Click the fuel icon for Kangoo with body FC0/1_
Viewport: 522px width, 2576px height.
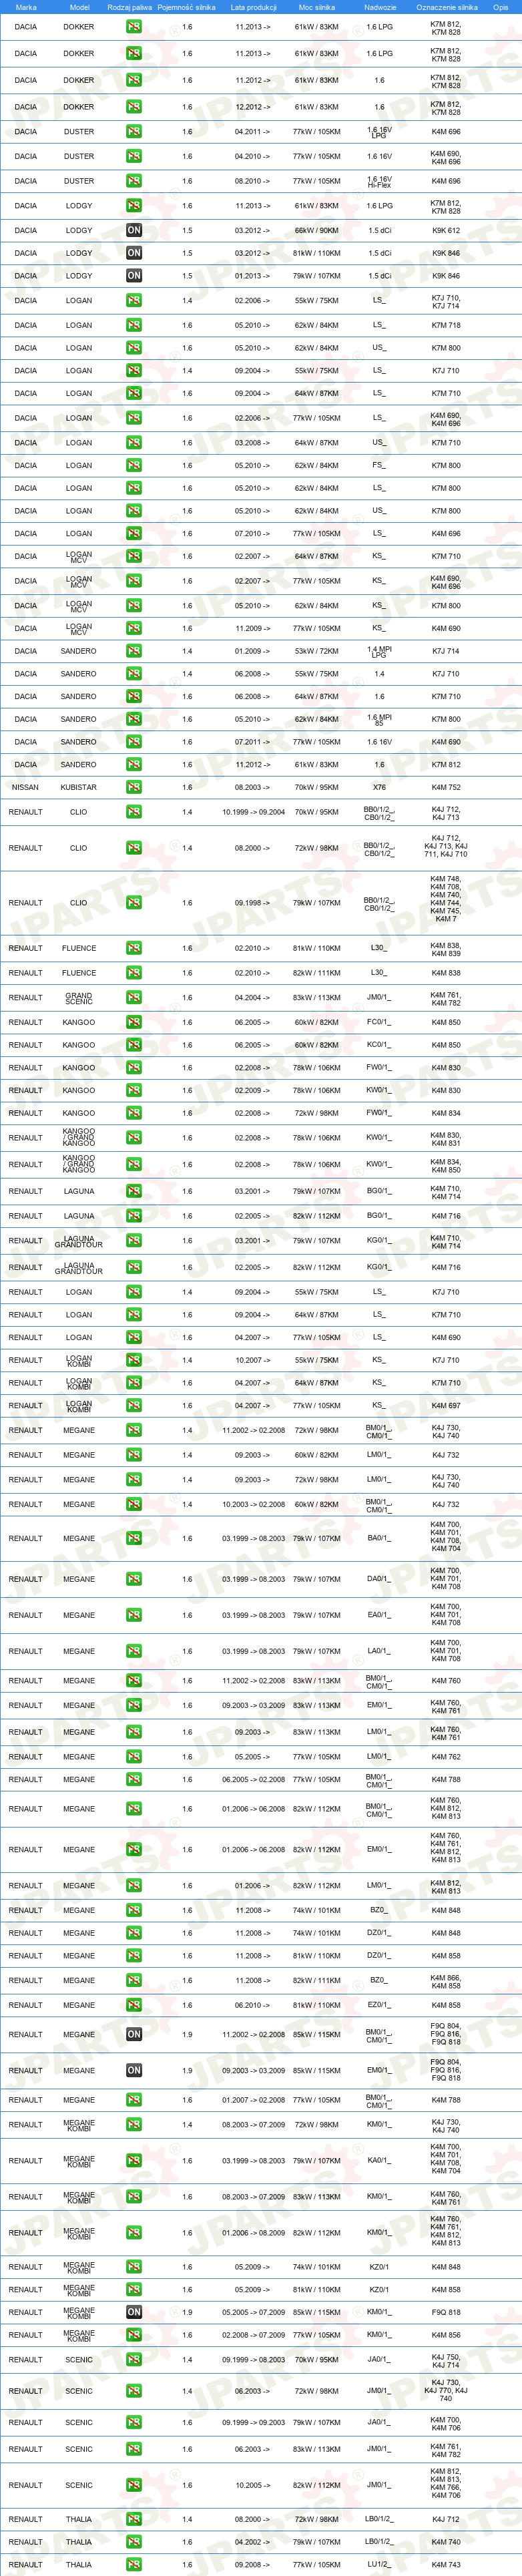(x=134, y=1022)
